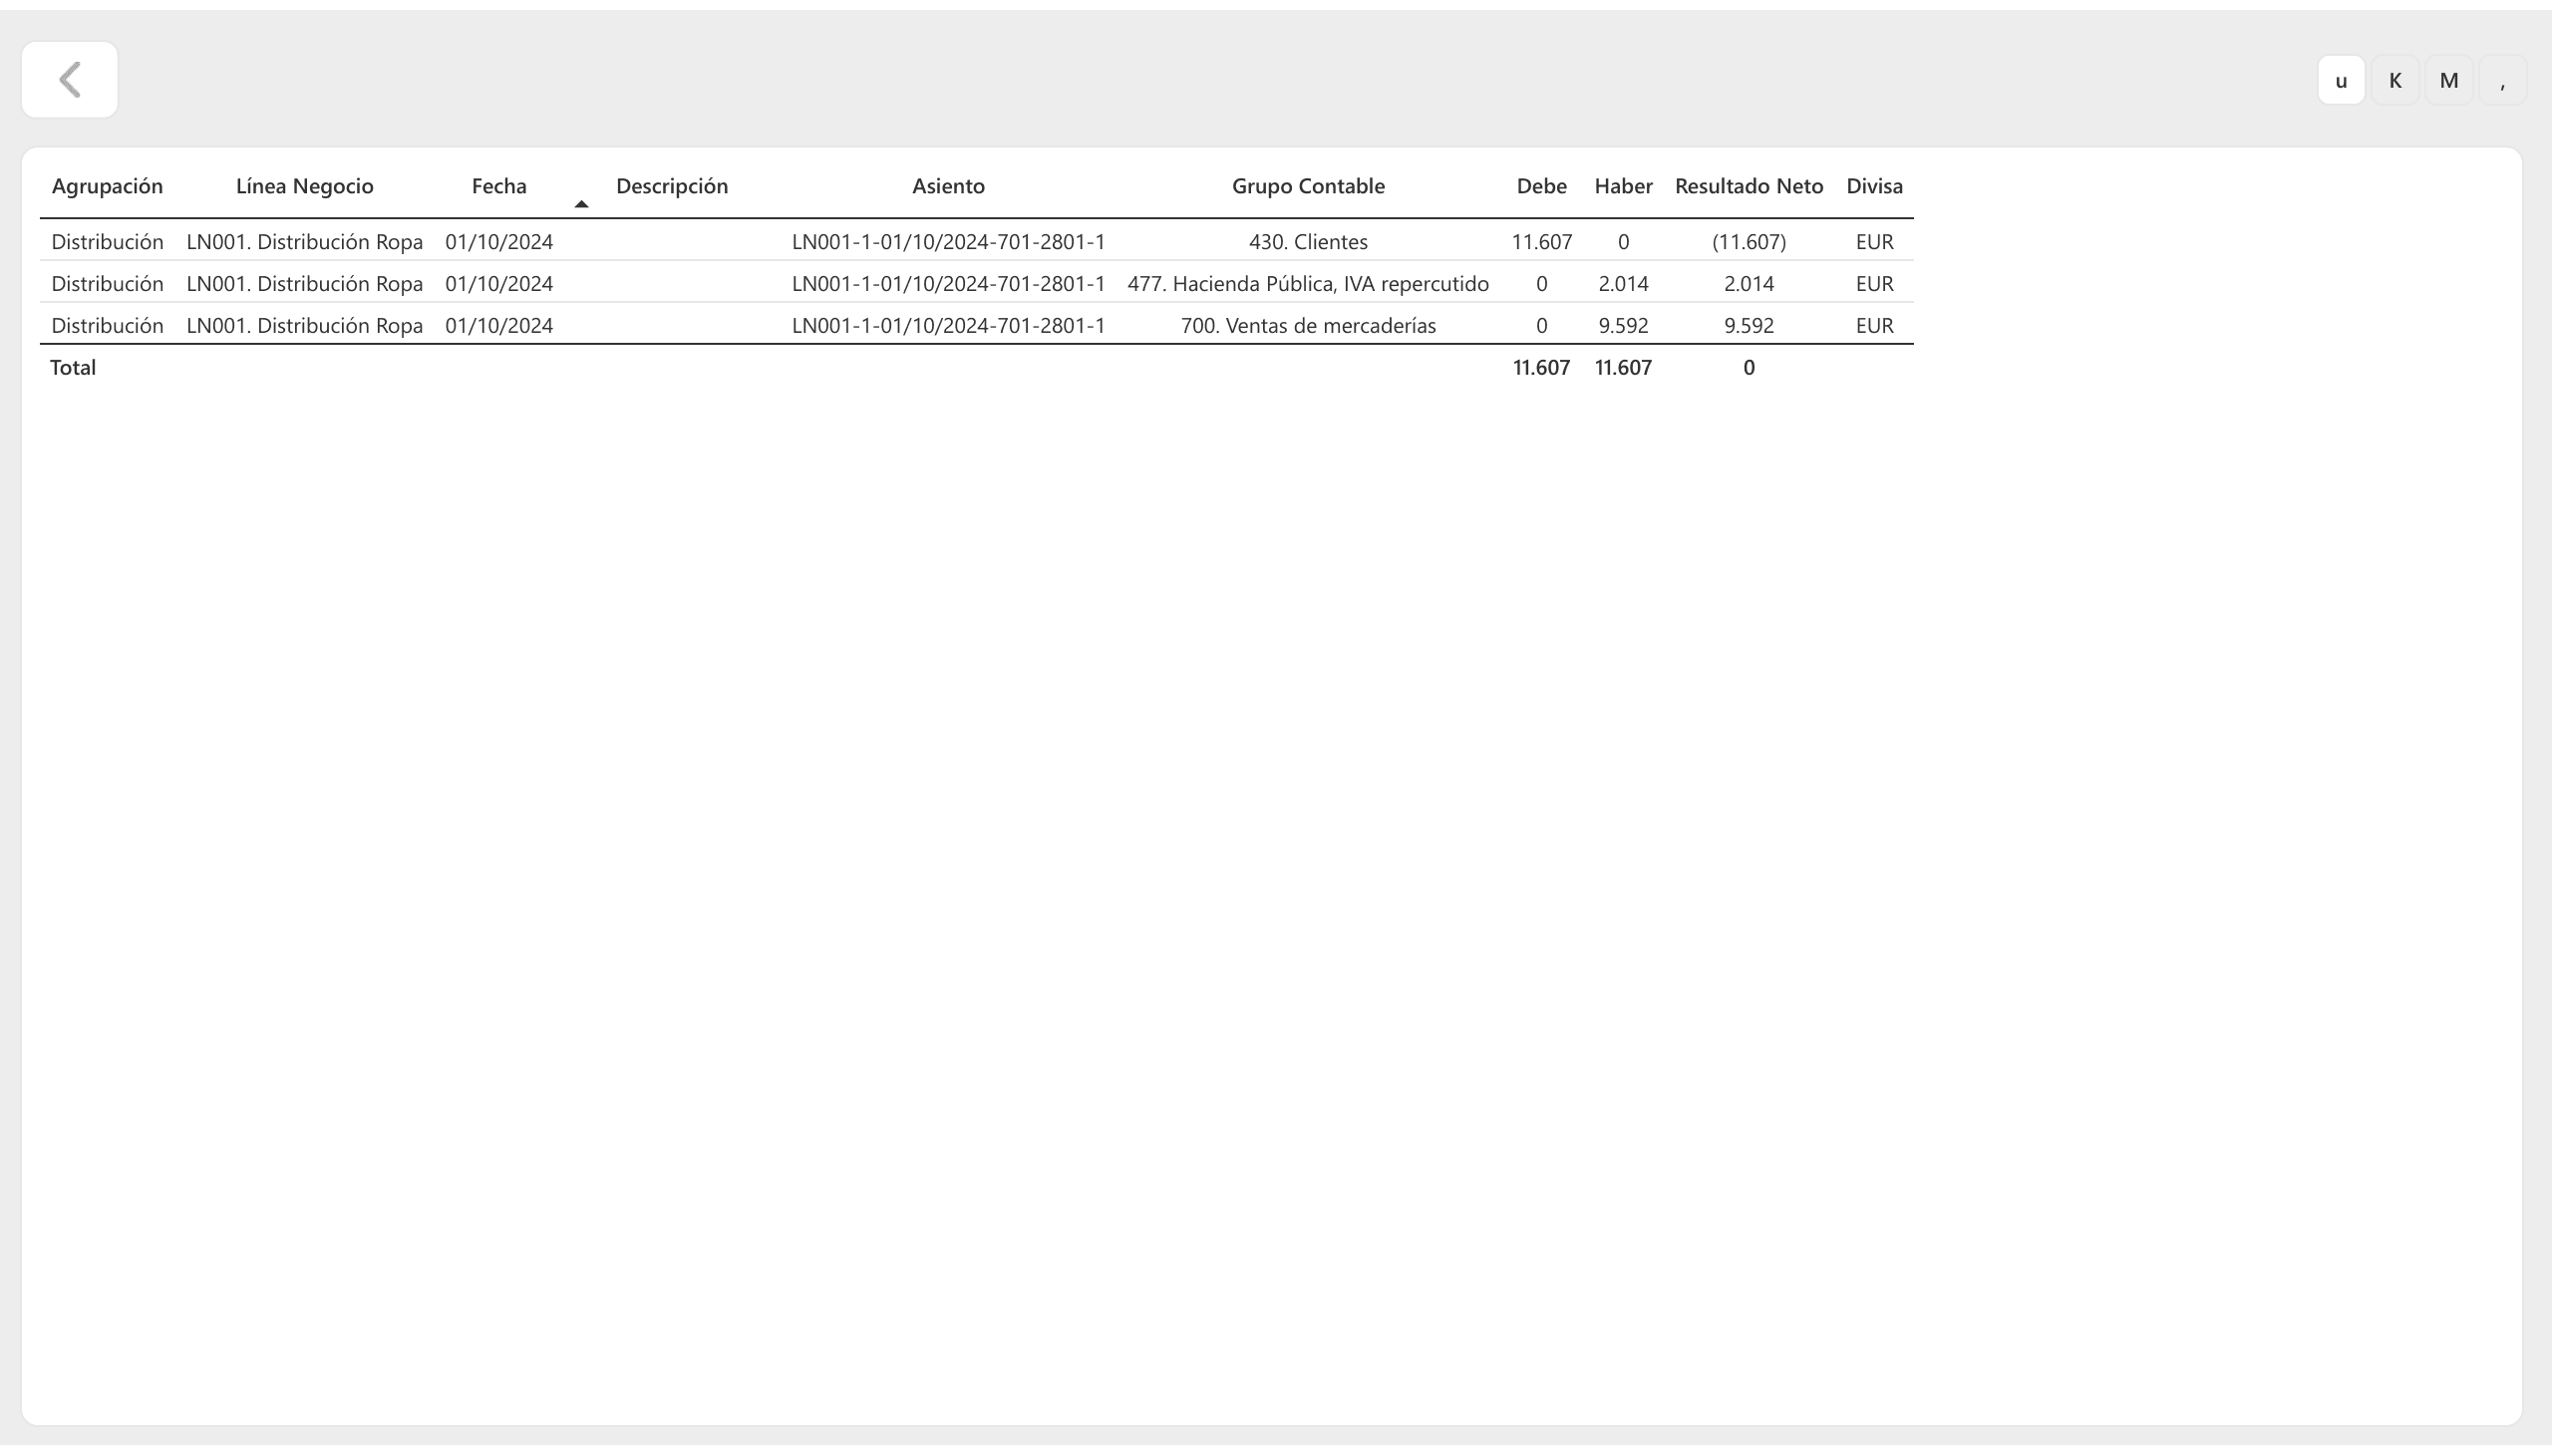The image size is (2552, 1456).
Task: Click date 01/10/2024 in the Clientes row
Action: coord(499,242)
